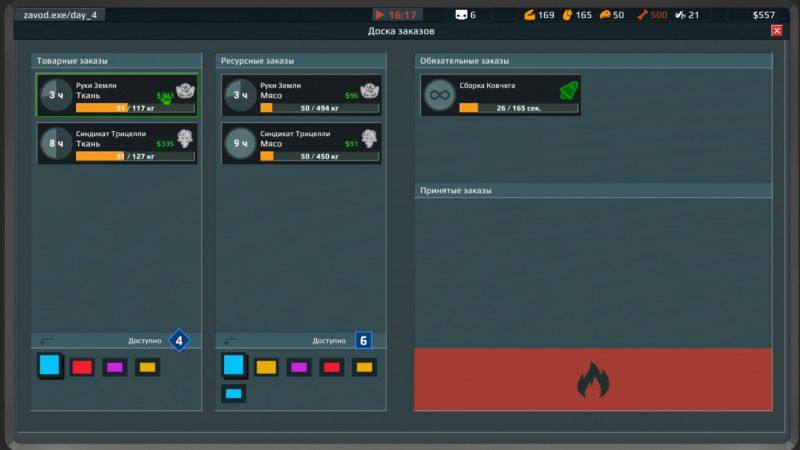Click the red fire burn button
This screenshot has width=800, height=450.
point(593,379)
